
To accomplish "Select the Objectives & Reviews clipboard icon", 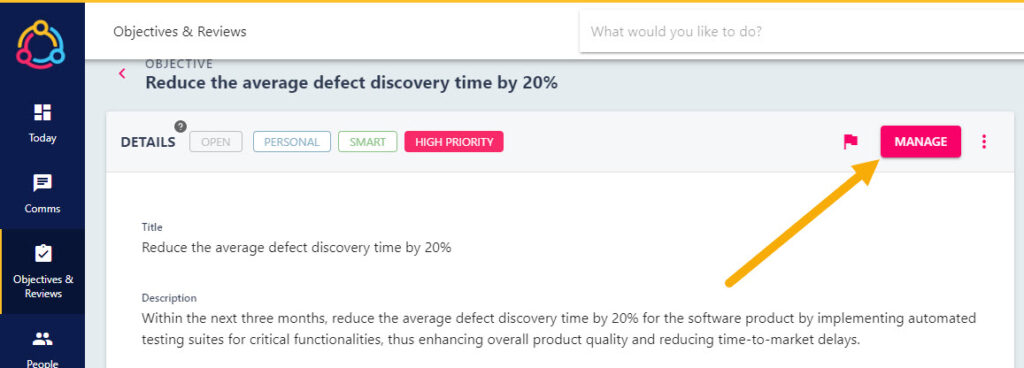I will point(43,253).
